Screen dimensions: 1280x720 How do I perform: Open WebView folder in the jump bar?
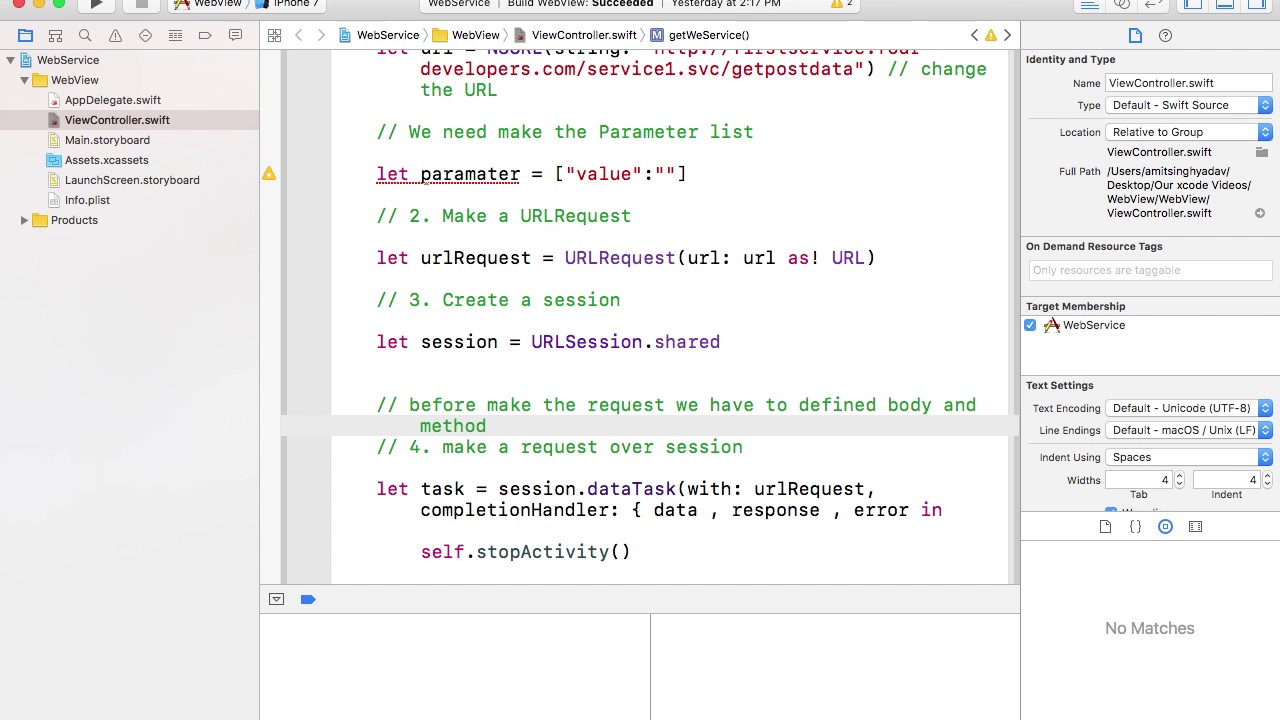click(x=466, y=35)
